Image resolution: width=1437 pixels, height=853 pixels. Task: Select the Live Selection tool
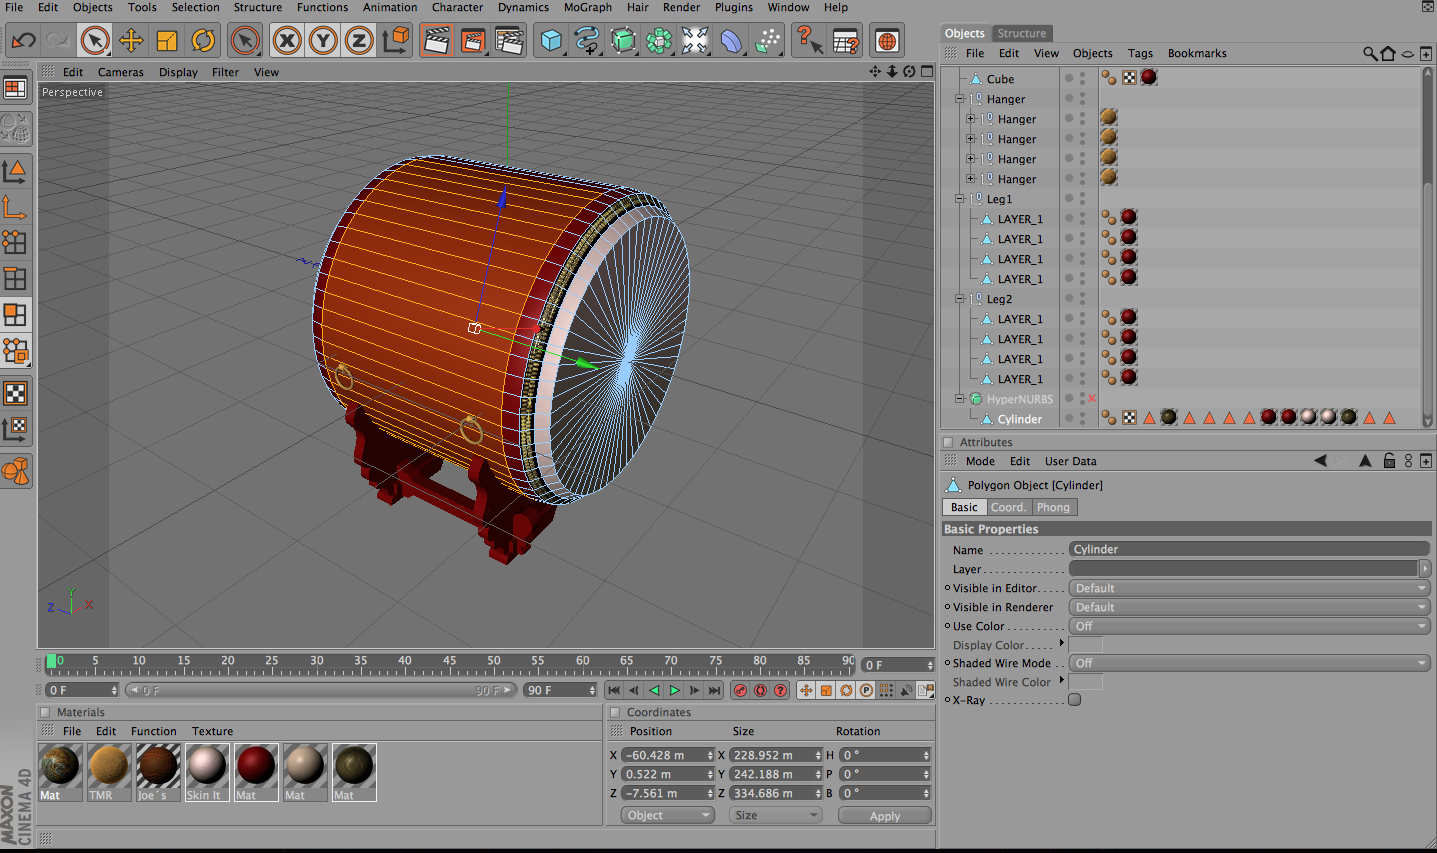(95, 41)
